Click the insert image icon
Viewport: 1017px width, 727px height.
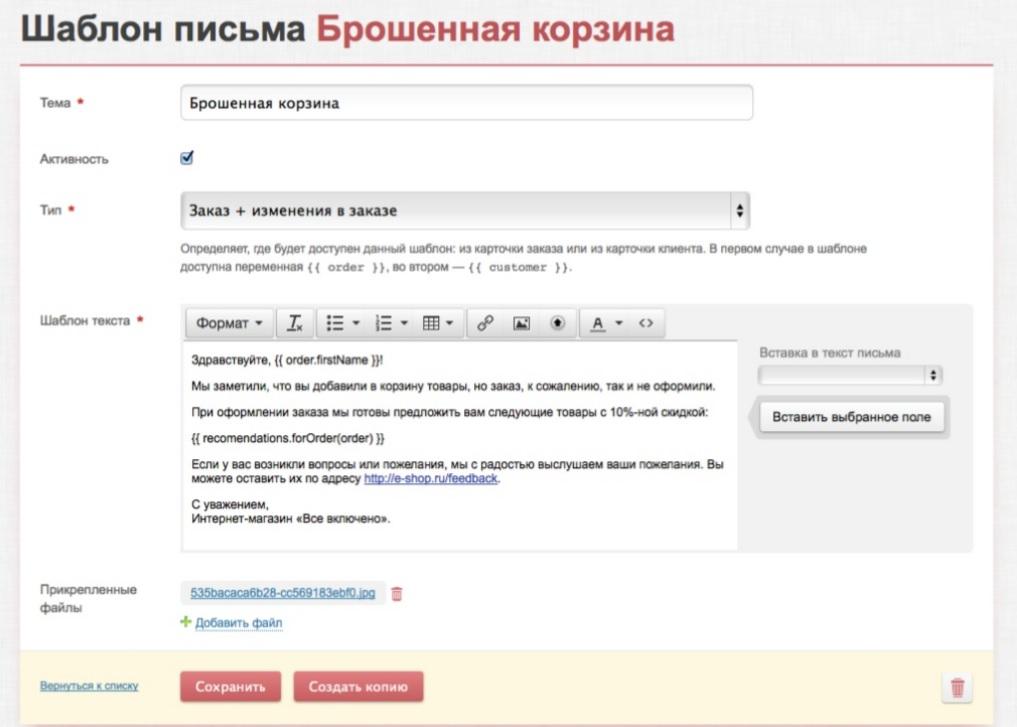[521, 323]
